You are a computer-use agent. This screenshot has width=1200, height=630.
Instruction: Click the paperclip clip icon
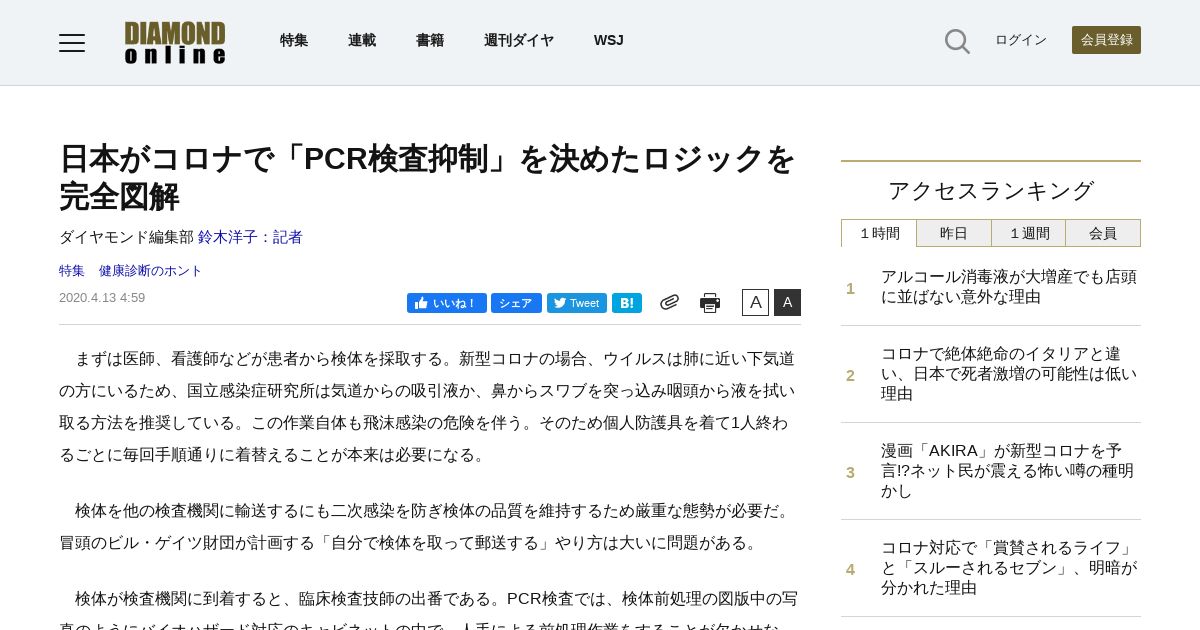(669, 302)
